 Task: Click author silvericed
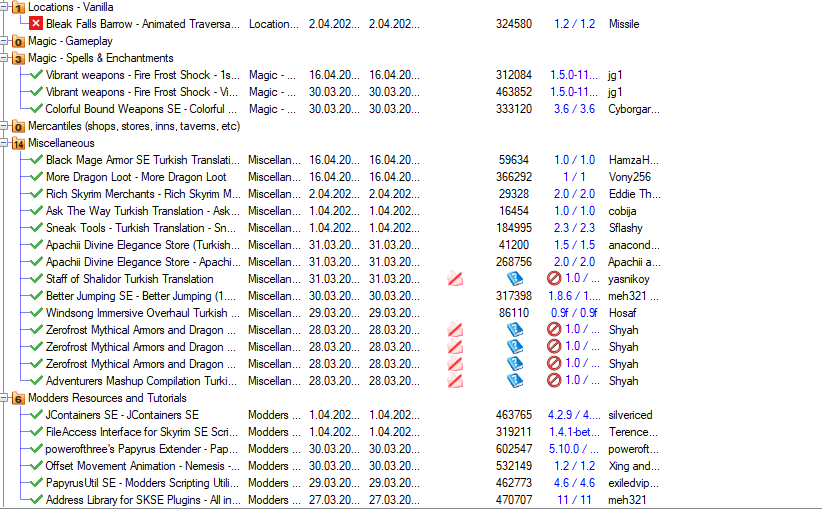point(630,415)
